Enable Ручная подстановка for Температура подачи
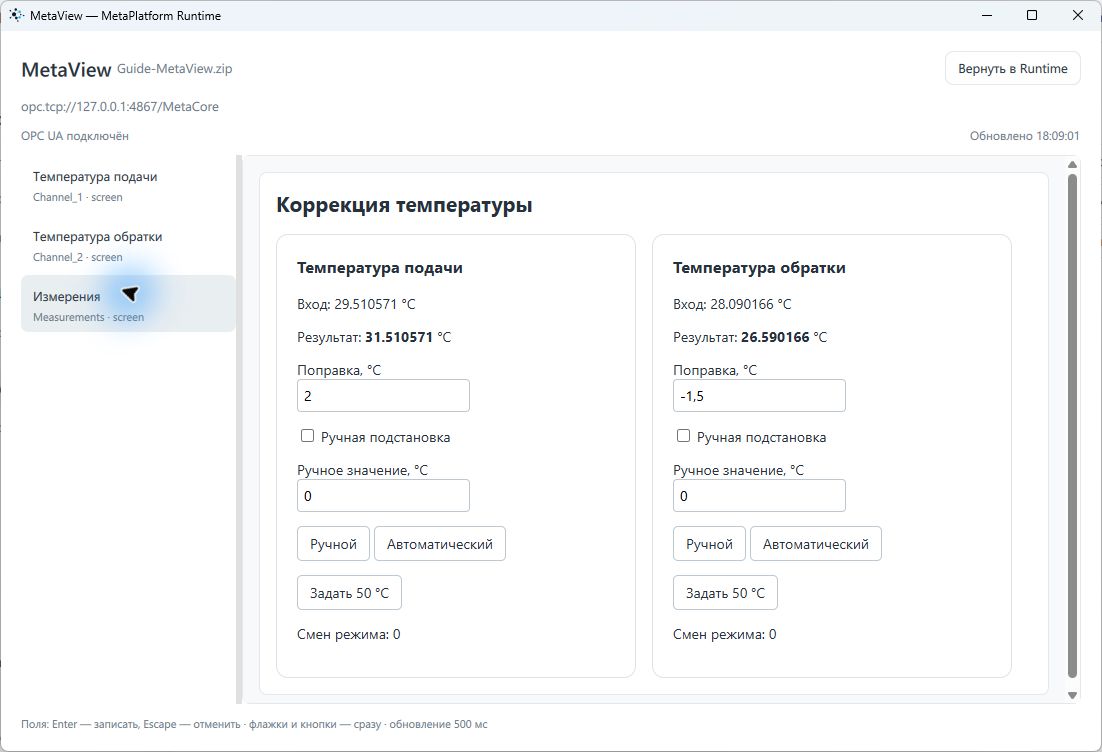 coord(307,436)
